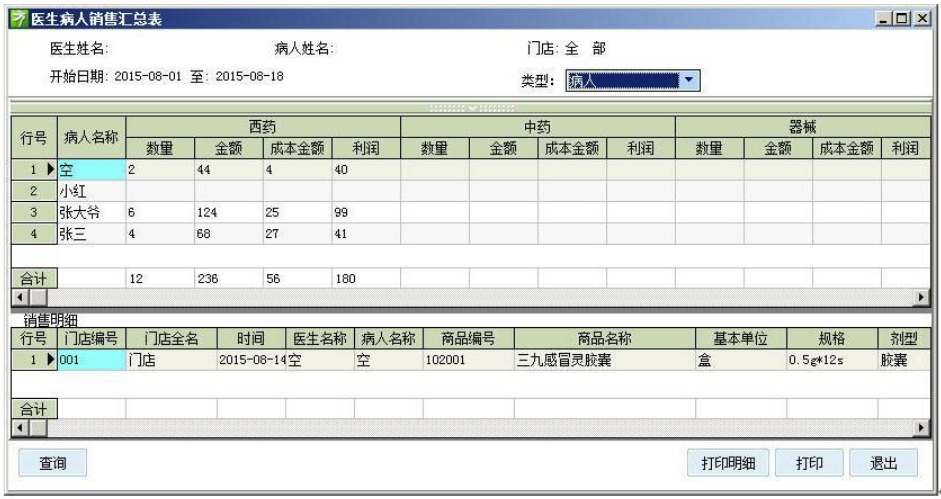This screenshot has width=941, height=499.
Task: Click the 基本单位 column header
Action: tap(741, 339)
